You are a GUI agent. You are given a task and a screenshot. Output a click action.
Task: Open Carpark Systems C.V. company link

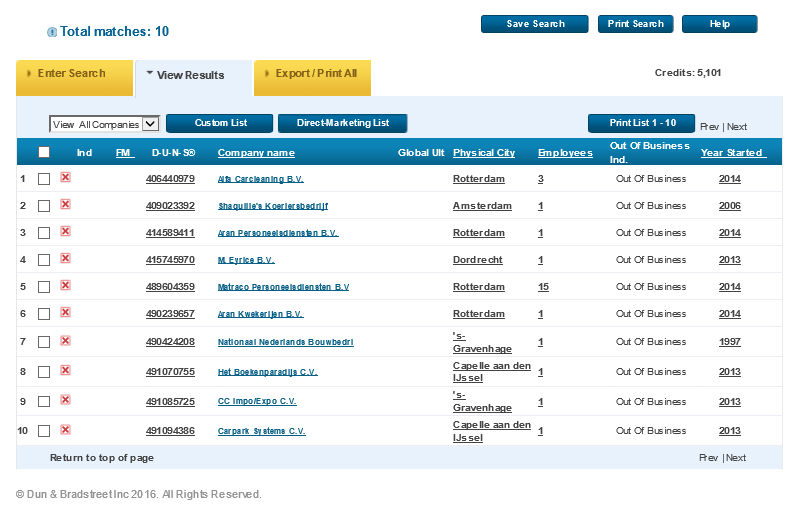point(261,431)
